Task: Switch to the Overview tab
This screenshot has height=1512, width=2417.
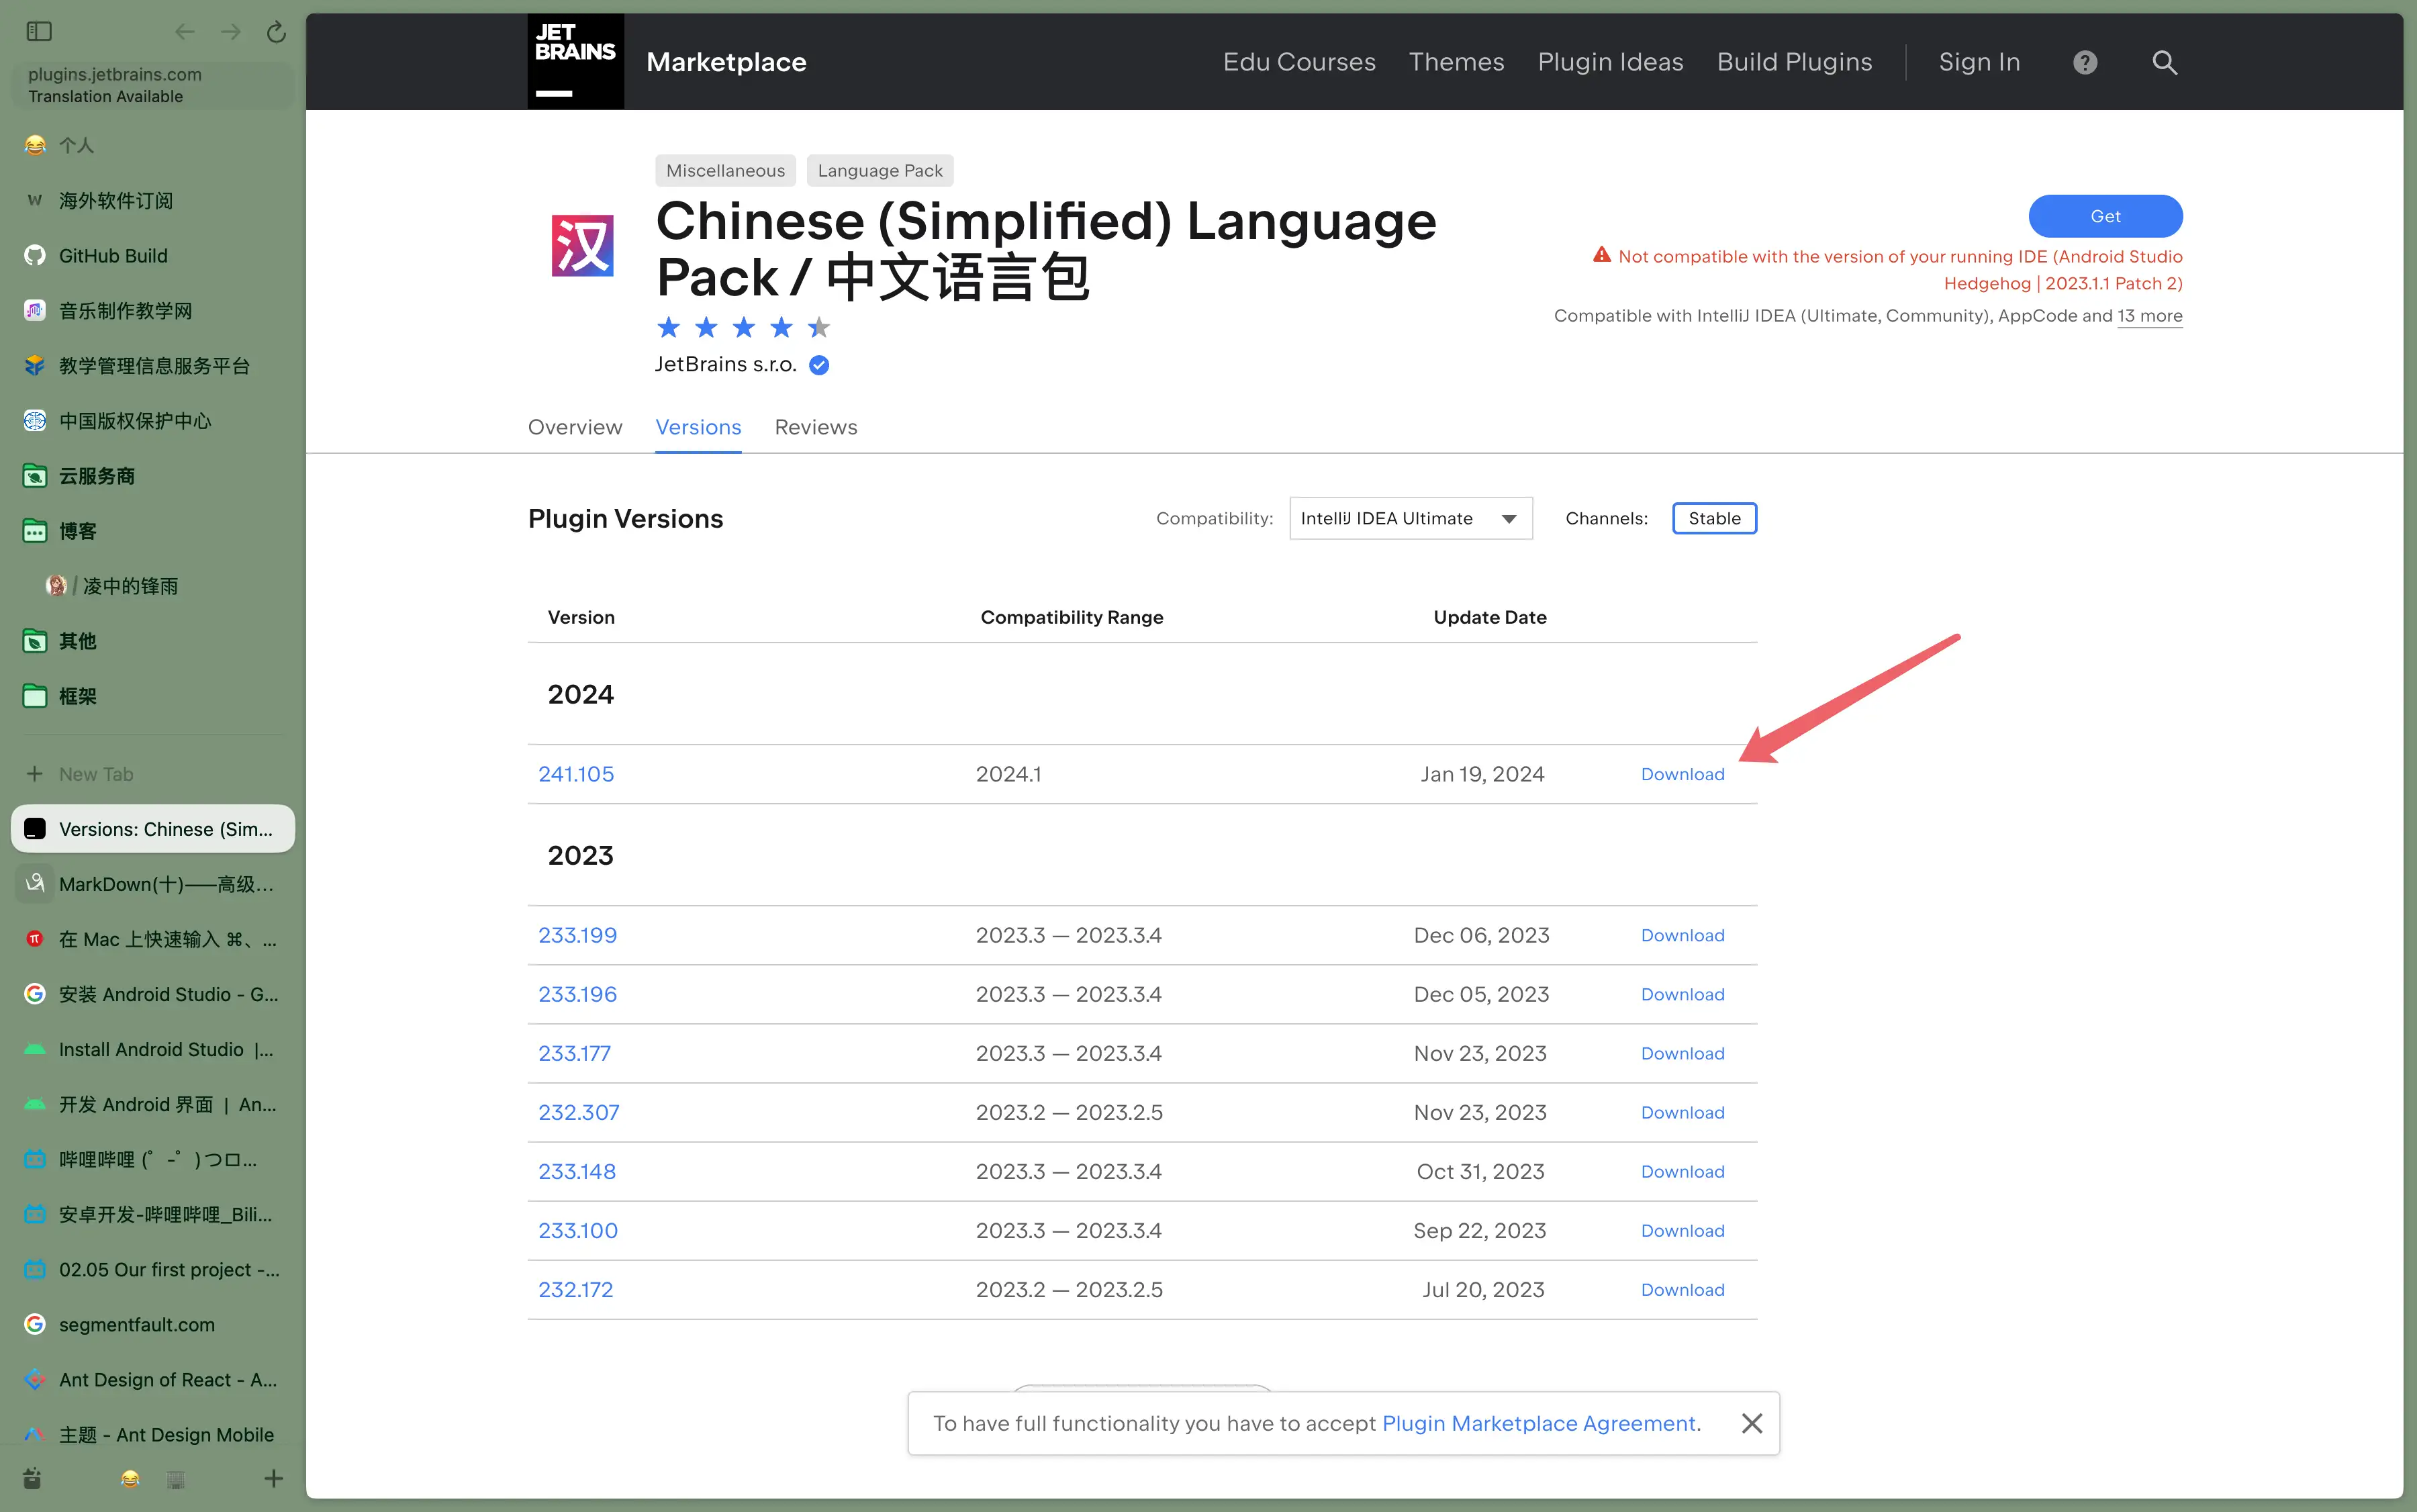Action: coord(575,427)
